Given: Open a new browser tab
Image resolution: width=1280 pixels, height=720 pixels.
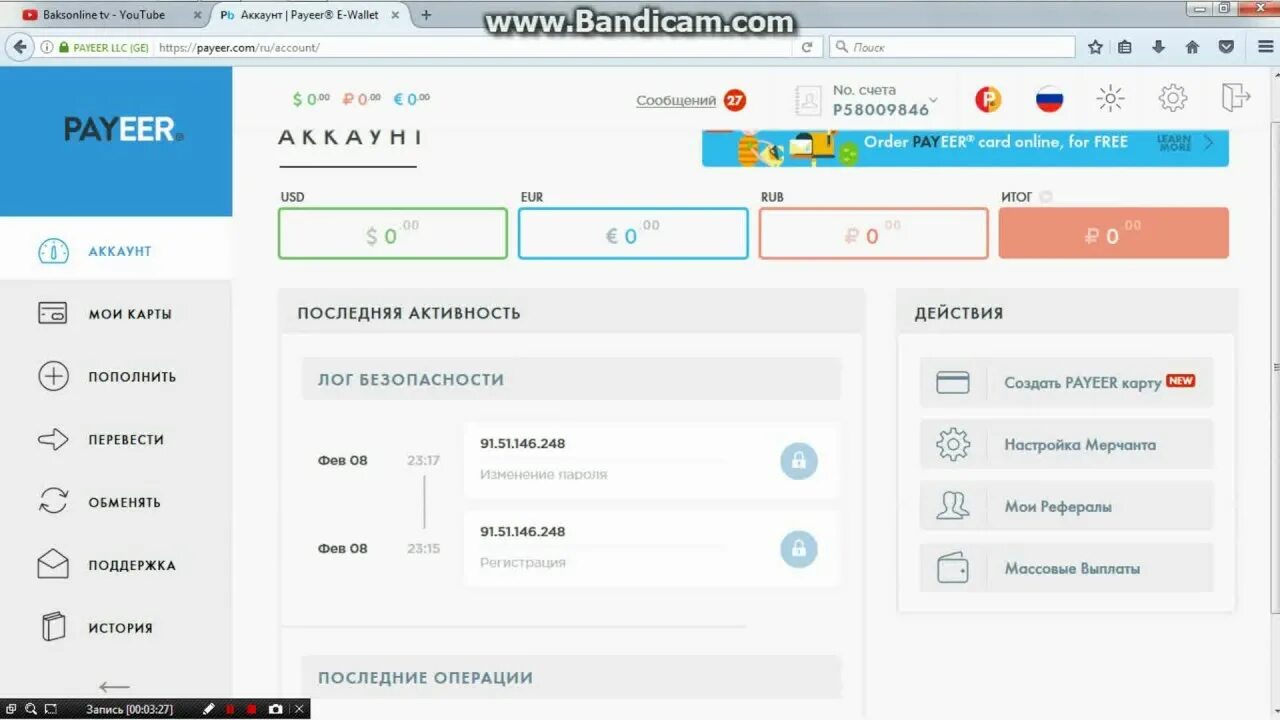Looking at the screenshot, I should [427, 15].
